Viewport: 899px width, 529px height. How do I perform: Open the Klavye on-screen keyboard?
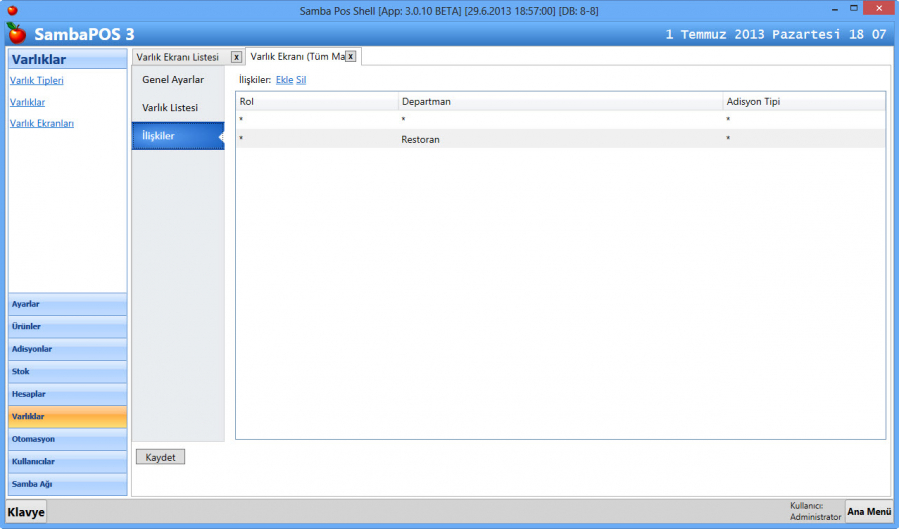27,512
